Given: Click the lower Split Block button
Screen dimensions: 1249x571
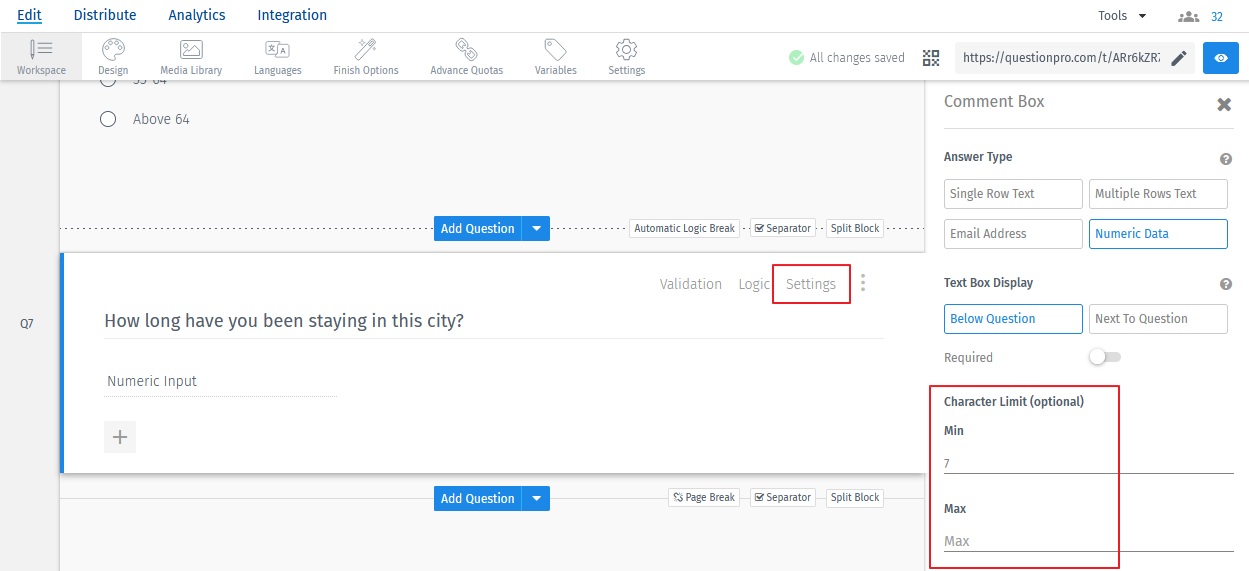Looking at the screenshot, I should (855, 497).
